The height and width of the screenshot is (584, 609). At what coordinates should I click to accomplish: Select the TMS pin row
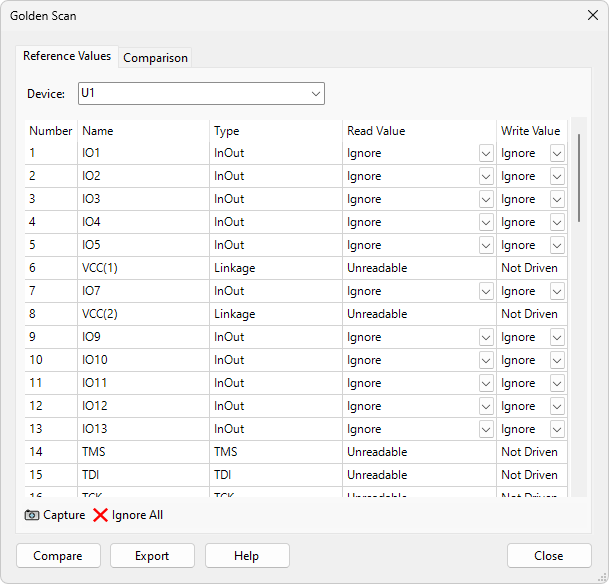(x=93, y=452)
